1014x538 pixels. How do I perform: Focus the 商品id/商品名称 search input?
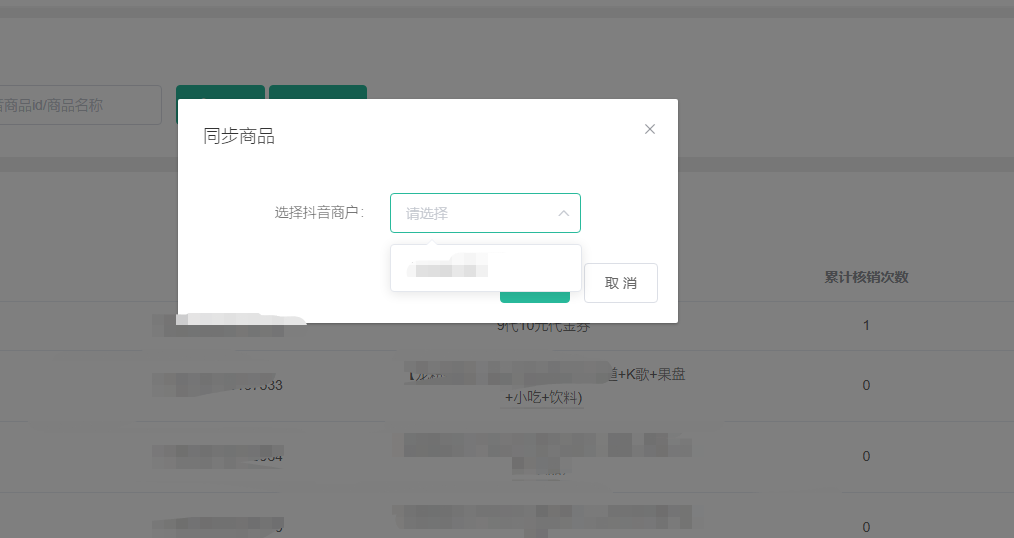pyautogui.click(x=80, y=105)
